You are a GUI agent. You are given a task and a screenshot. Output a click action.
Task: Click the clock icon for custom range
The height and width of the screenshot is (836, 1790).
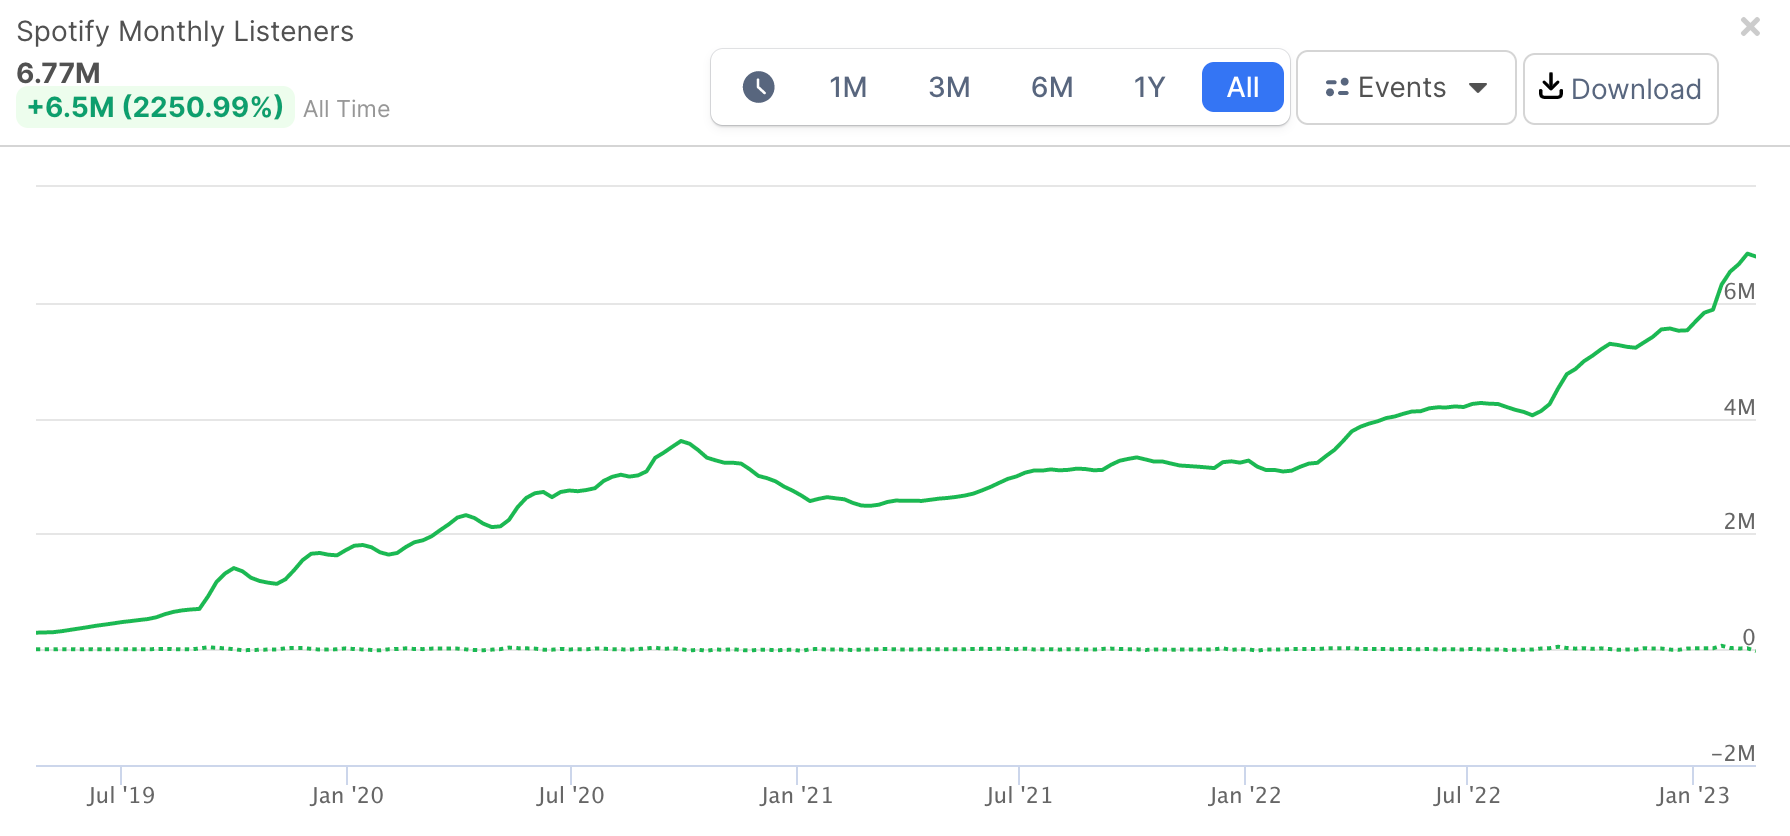tap(758, 88)
